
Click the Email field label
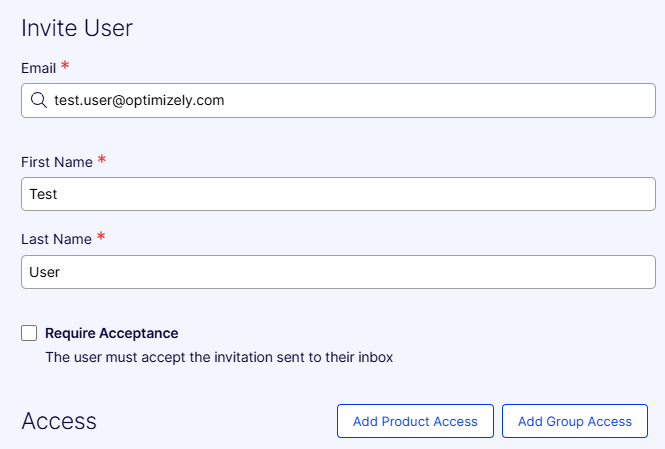pos(39,68)
